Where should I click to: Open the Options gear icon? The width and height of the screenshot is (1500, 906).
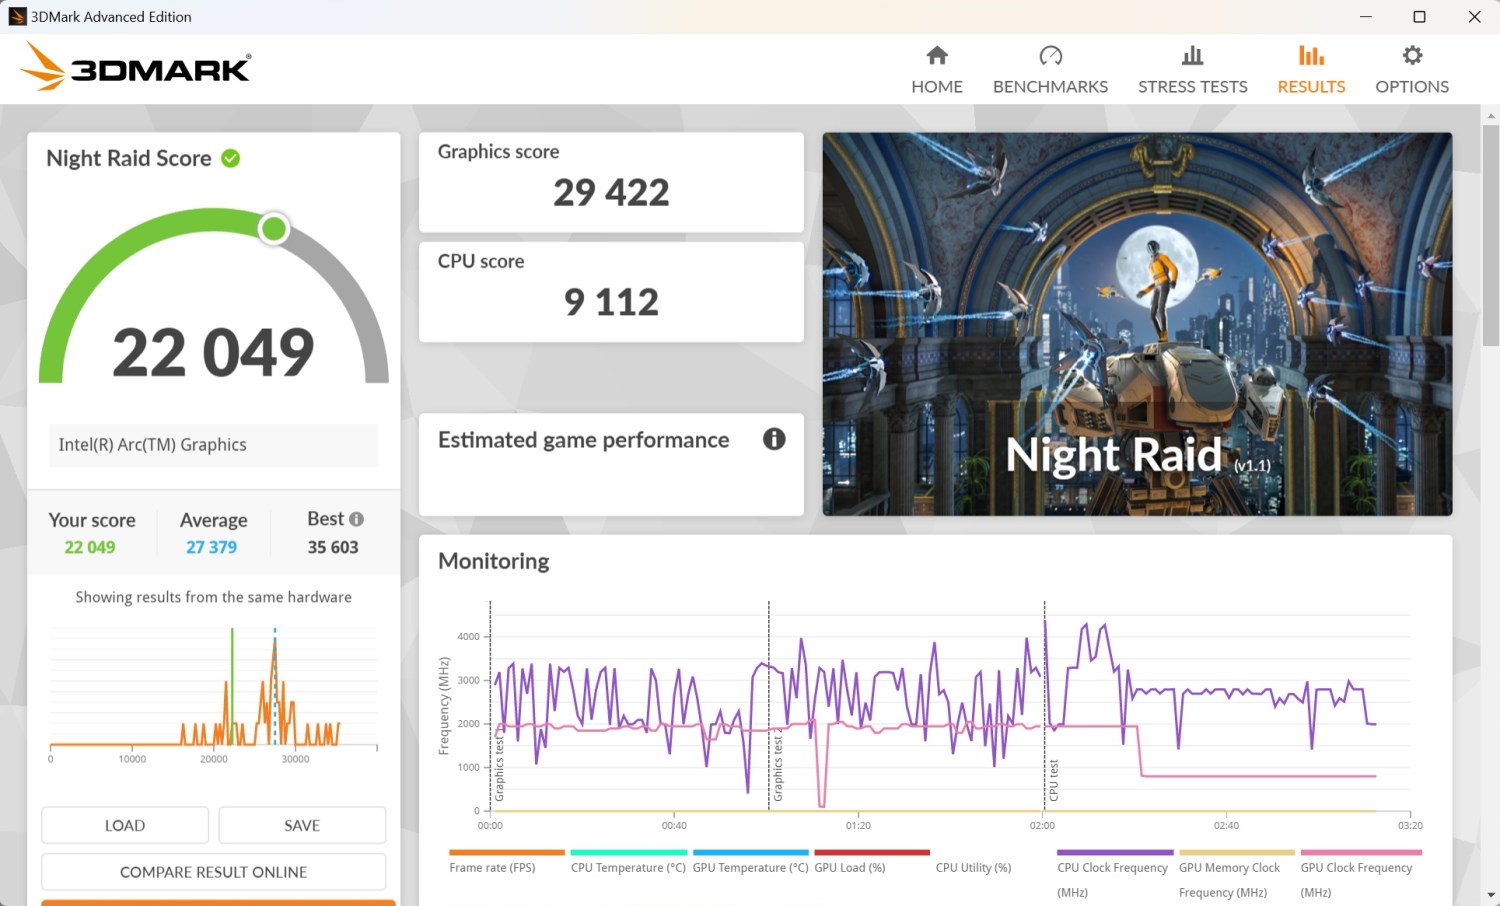[x=1411, y=56]
